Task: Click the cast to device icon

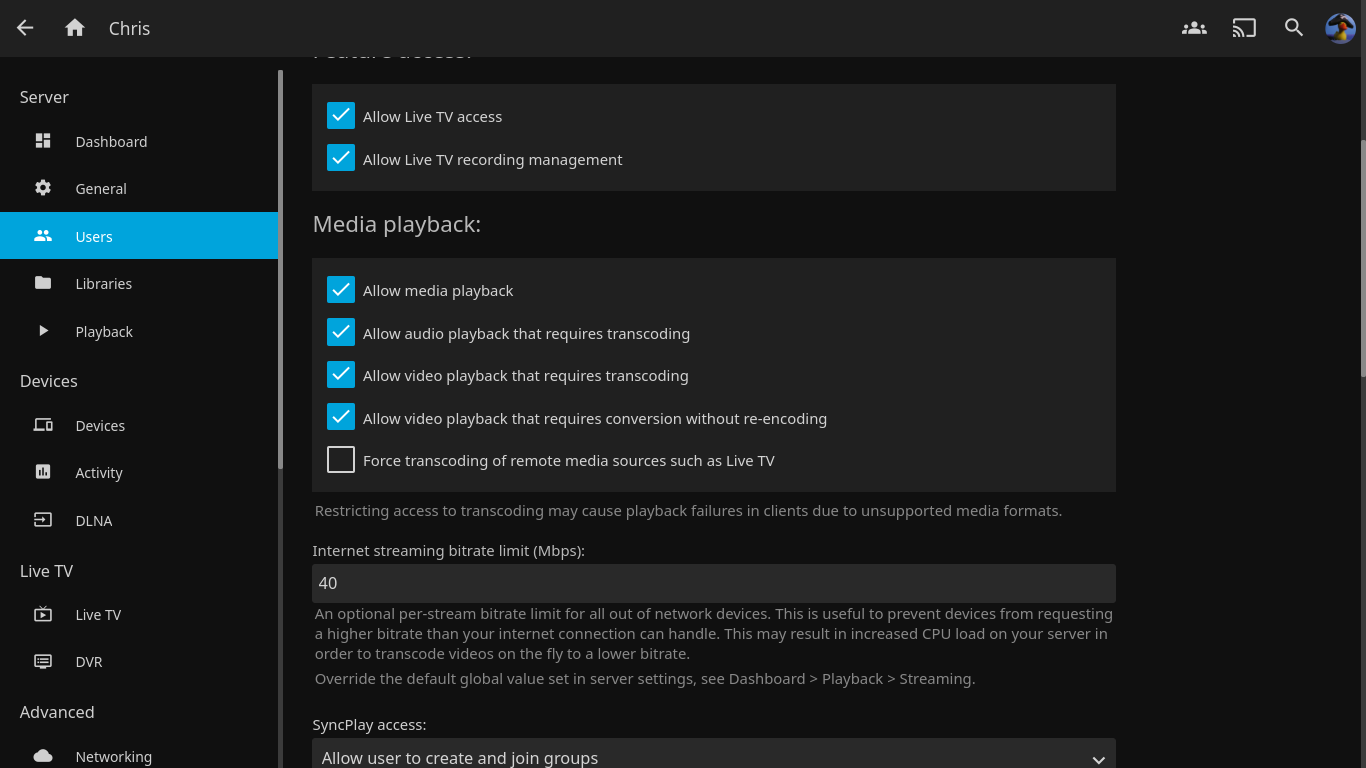Action: pyautogui.click(x=1244, y=28)
